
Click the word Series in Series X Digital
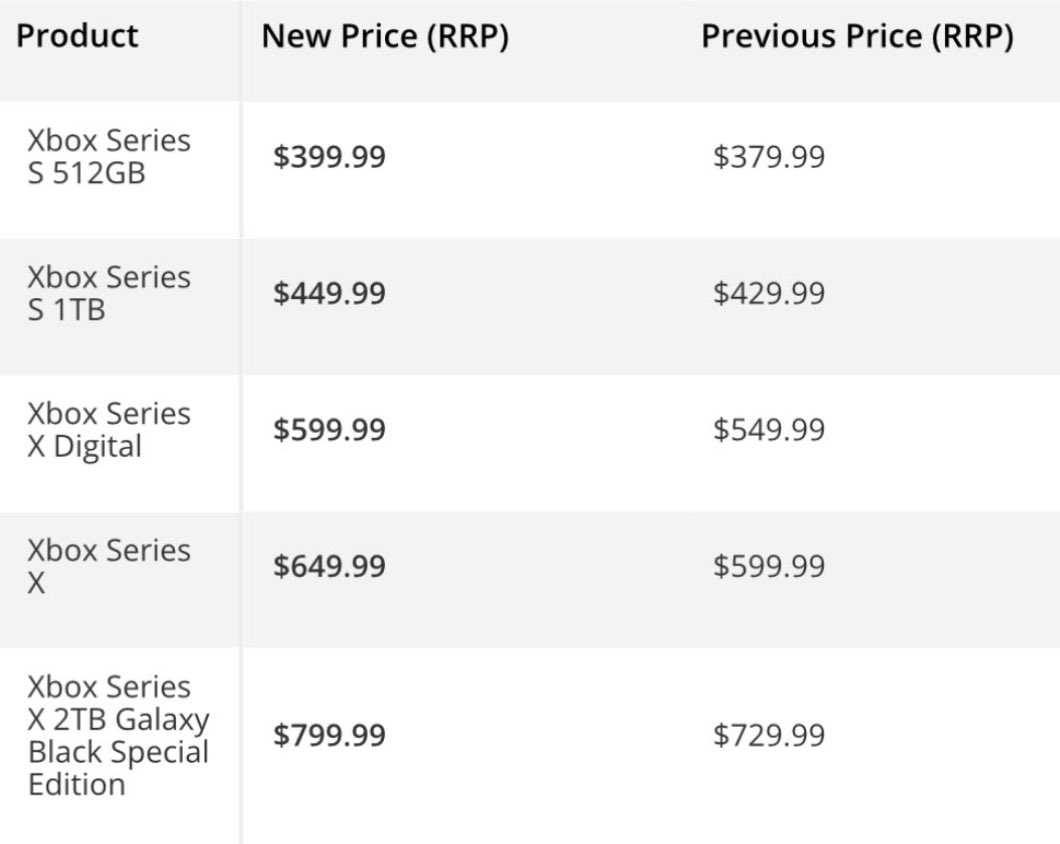(x=149, y=414)
